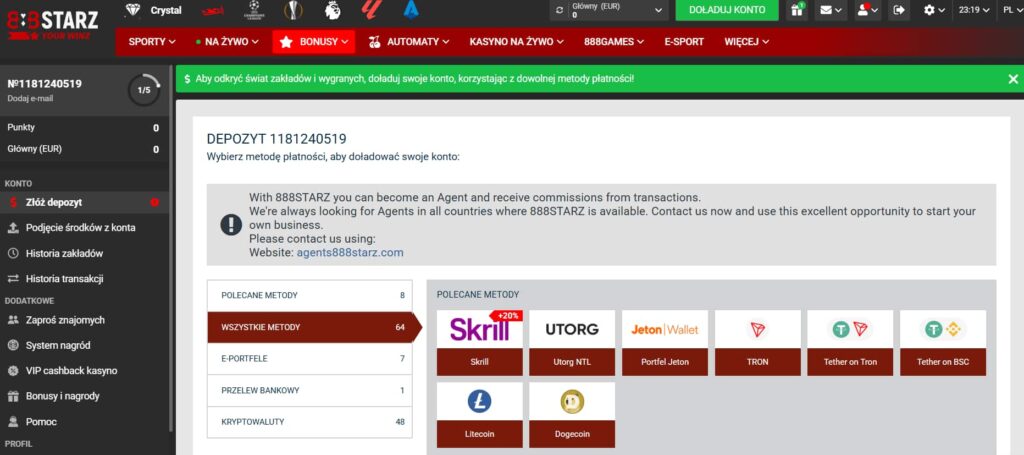
Task: Choose the UTORG payment method logo
Action: click(x=572, y=329)
